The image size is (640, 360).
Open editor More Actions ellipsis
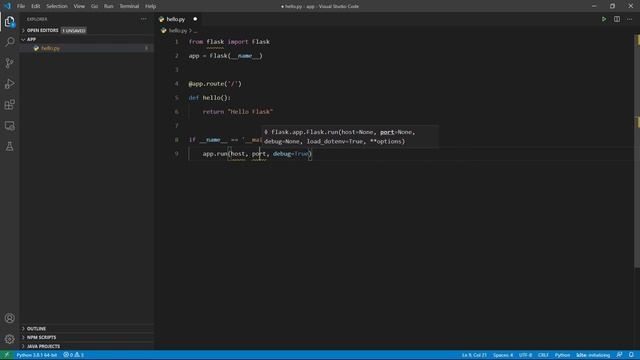[x=629, y=19]
